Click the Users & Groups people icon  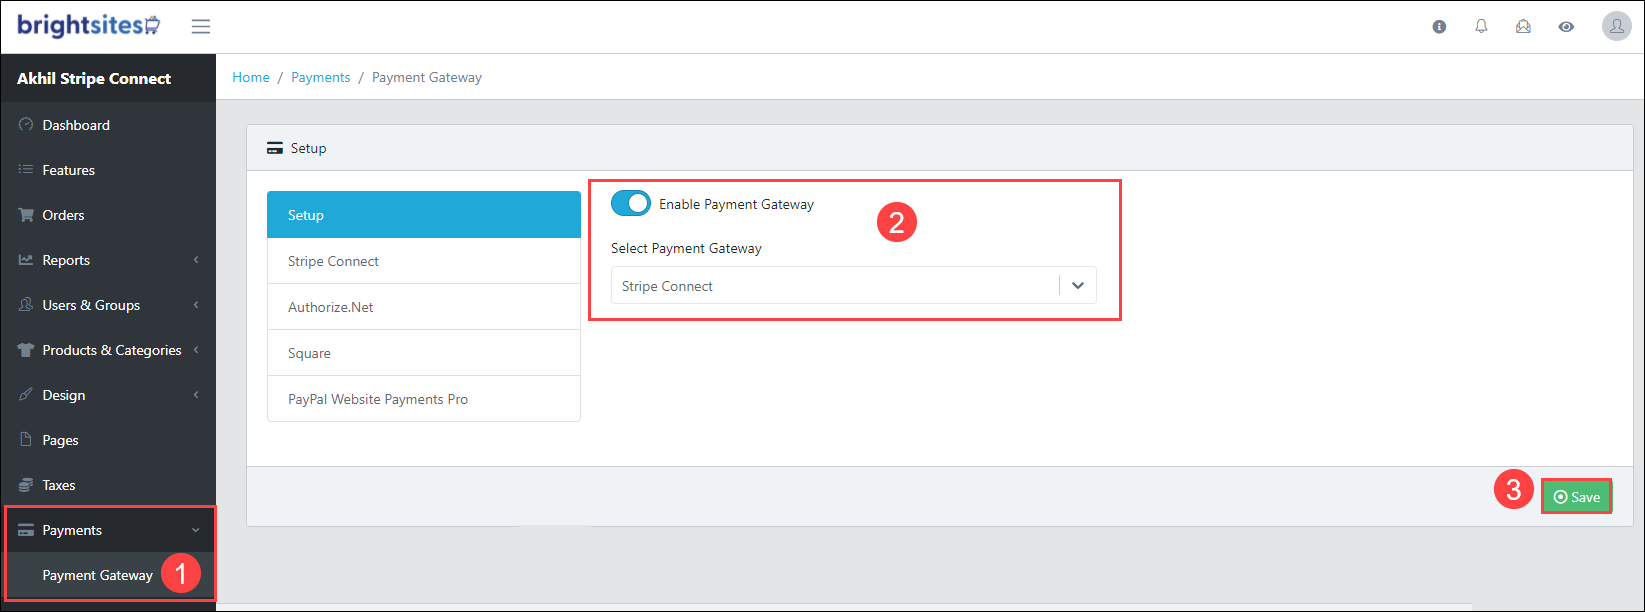pyautogui.click(x=26, y=305)
